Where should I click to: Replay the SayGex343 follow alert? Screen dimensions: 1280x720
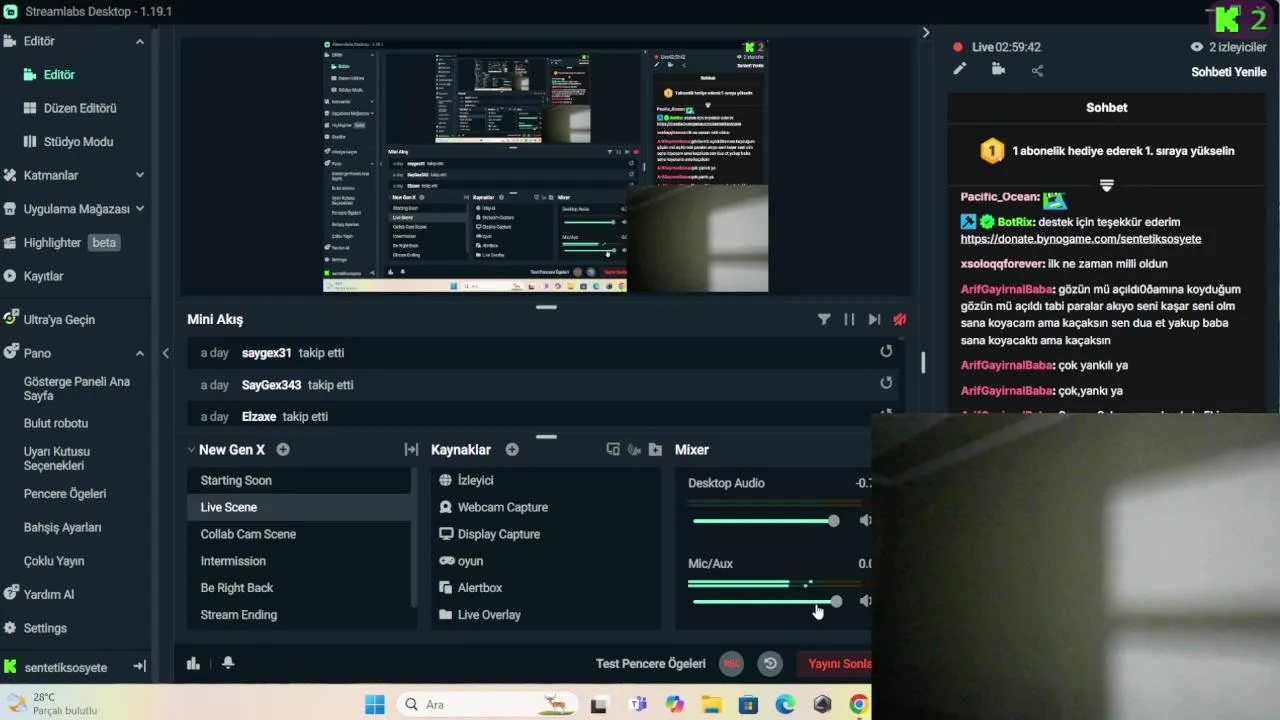pos(886,383)
